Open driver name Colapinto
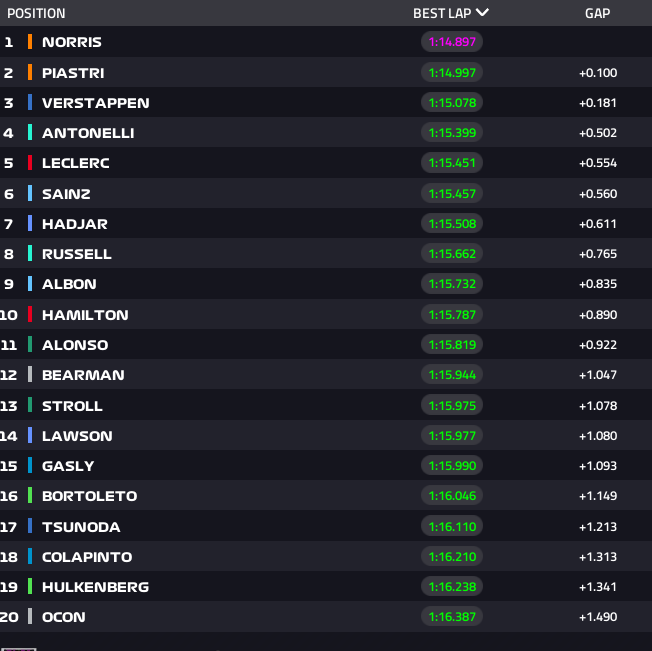This screenshot has width=652, height=651. coord(87,557)
